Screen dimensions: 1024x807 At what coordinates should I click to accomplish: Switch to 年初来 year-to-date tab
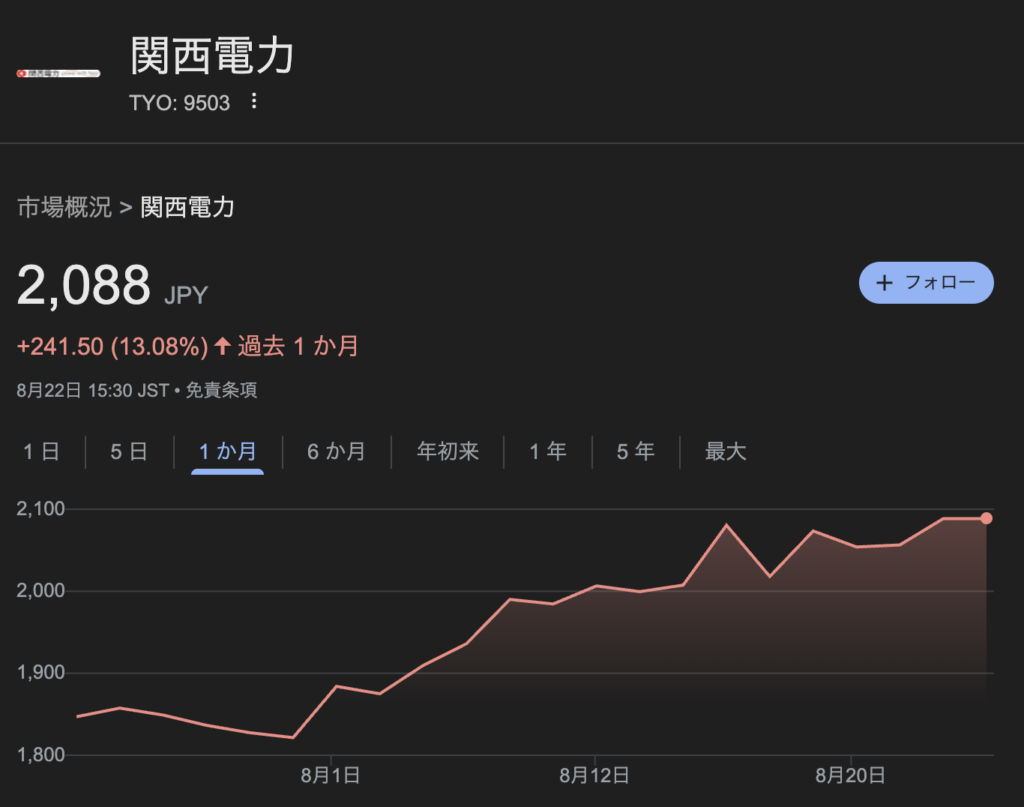447,451
